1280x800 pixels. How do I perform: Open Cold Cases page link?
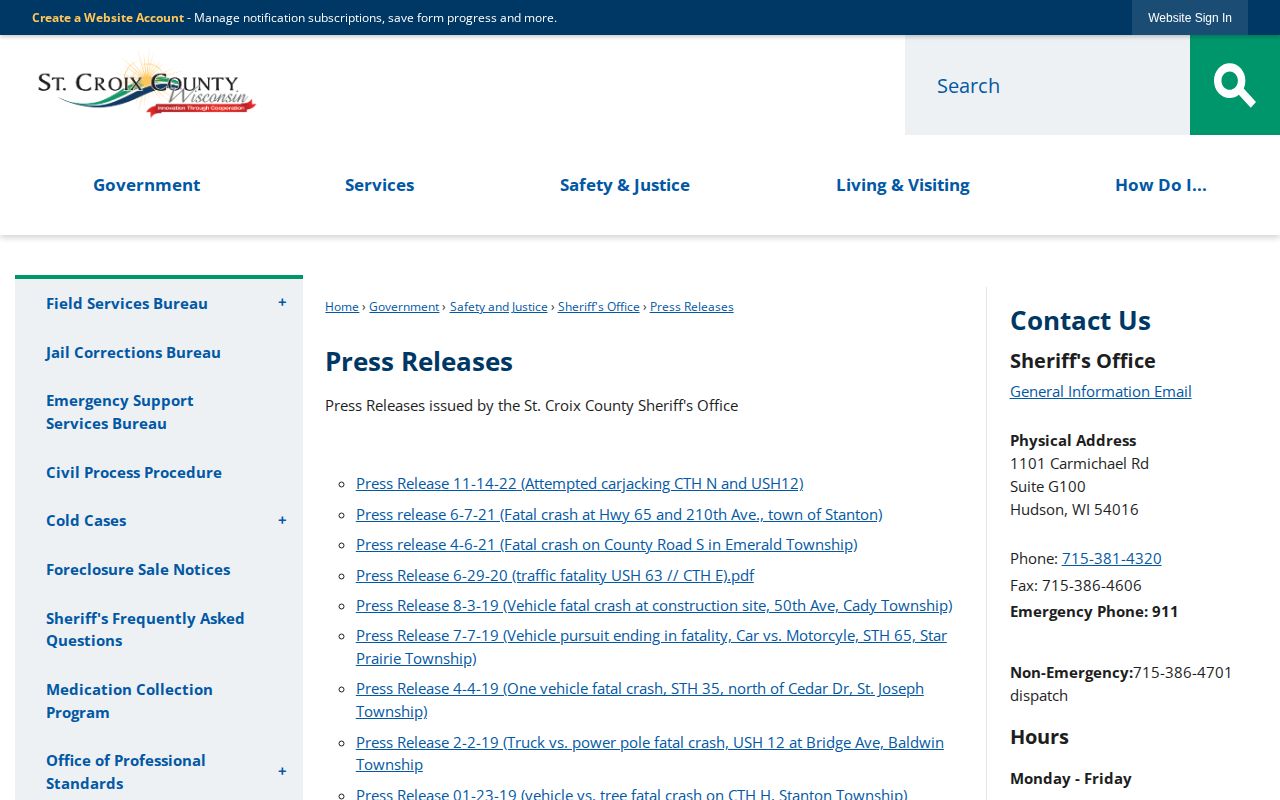[86, 520]
